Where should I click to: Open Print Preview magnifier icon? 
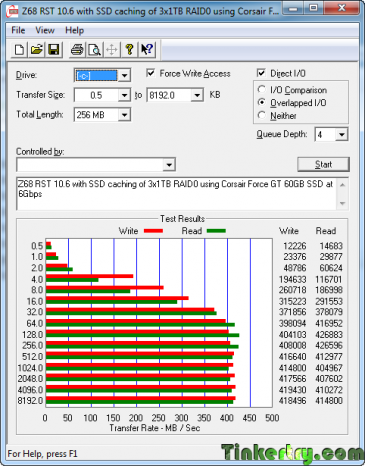(x=95, y=50)
